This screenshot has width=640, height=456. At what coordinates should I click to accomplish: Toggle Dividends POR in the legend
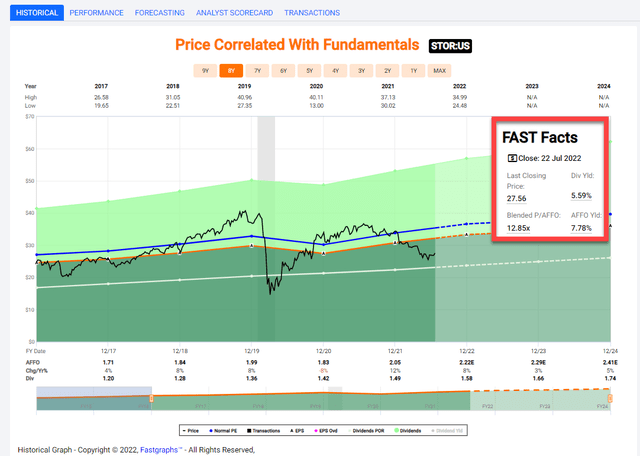point(366,431)
